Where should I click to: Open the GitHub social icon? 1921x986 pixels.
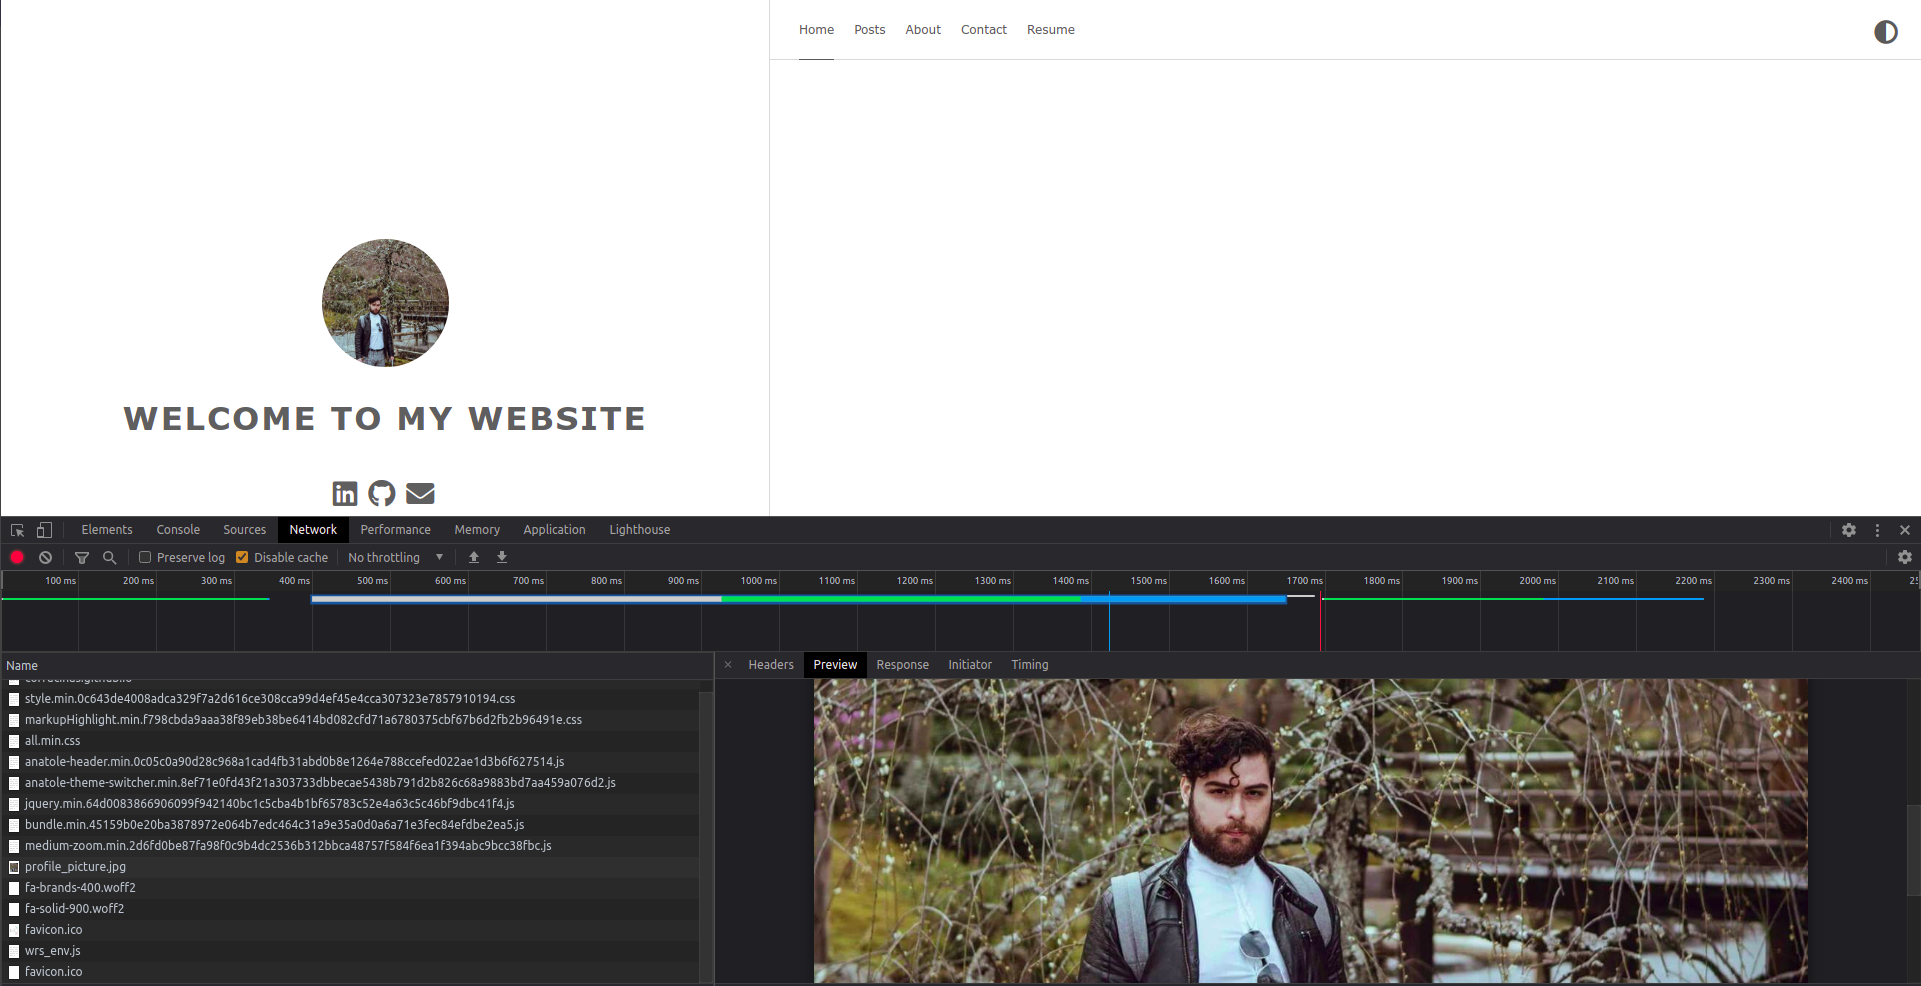[x=382, y=493]
